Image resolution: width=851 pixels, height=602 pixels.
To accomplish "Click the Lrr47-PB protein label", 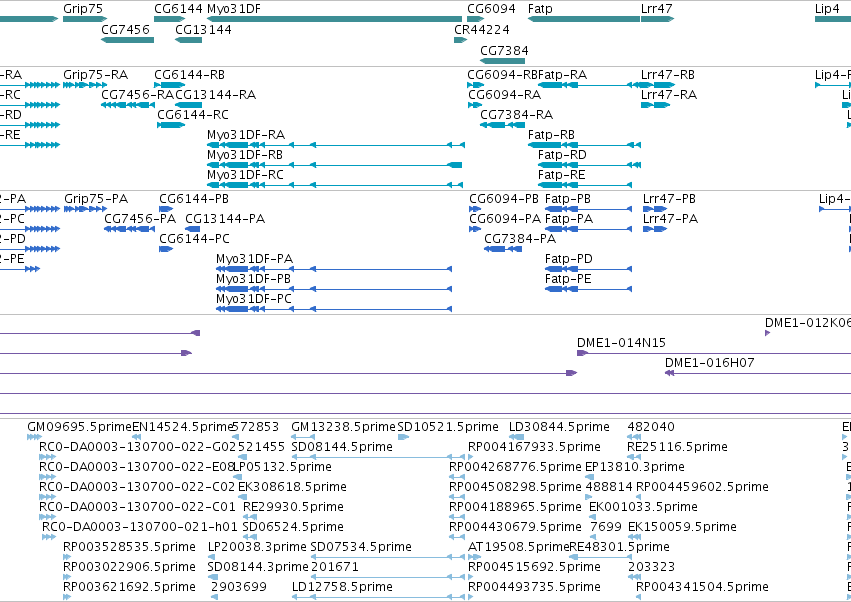I will coord(669,199).
